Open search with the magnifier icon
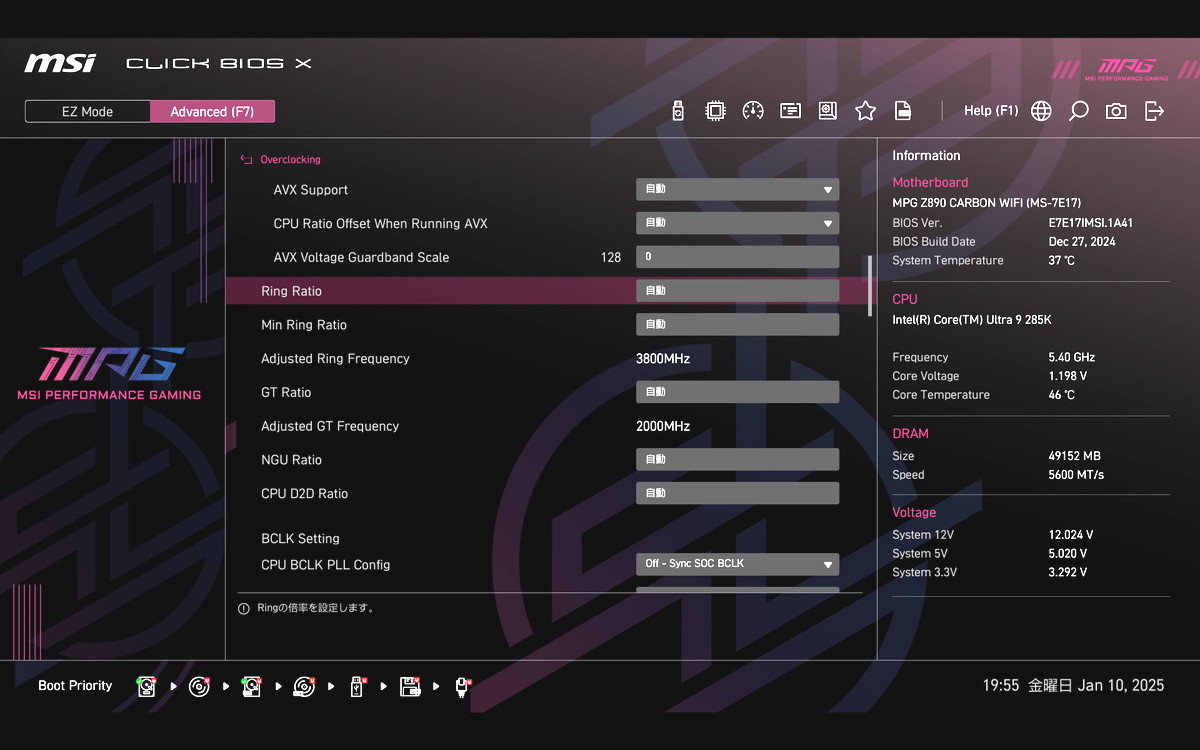Viewport: 1200px width, 750px height. click(x=1078, y=111)
